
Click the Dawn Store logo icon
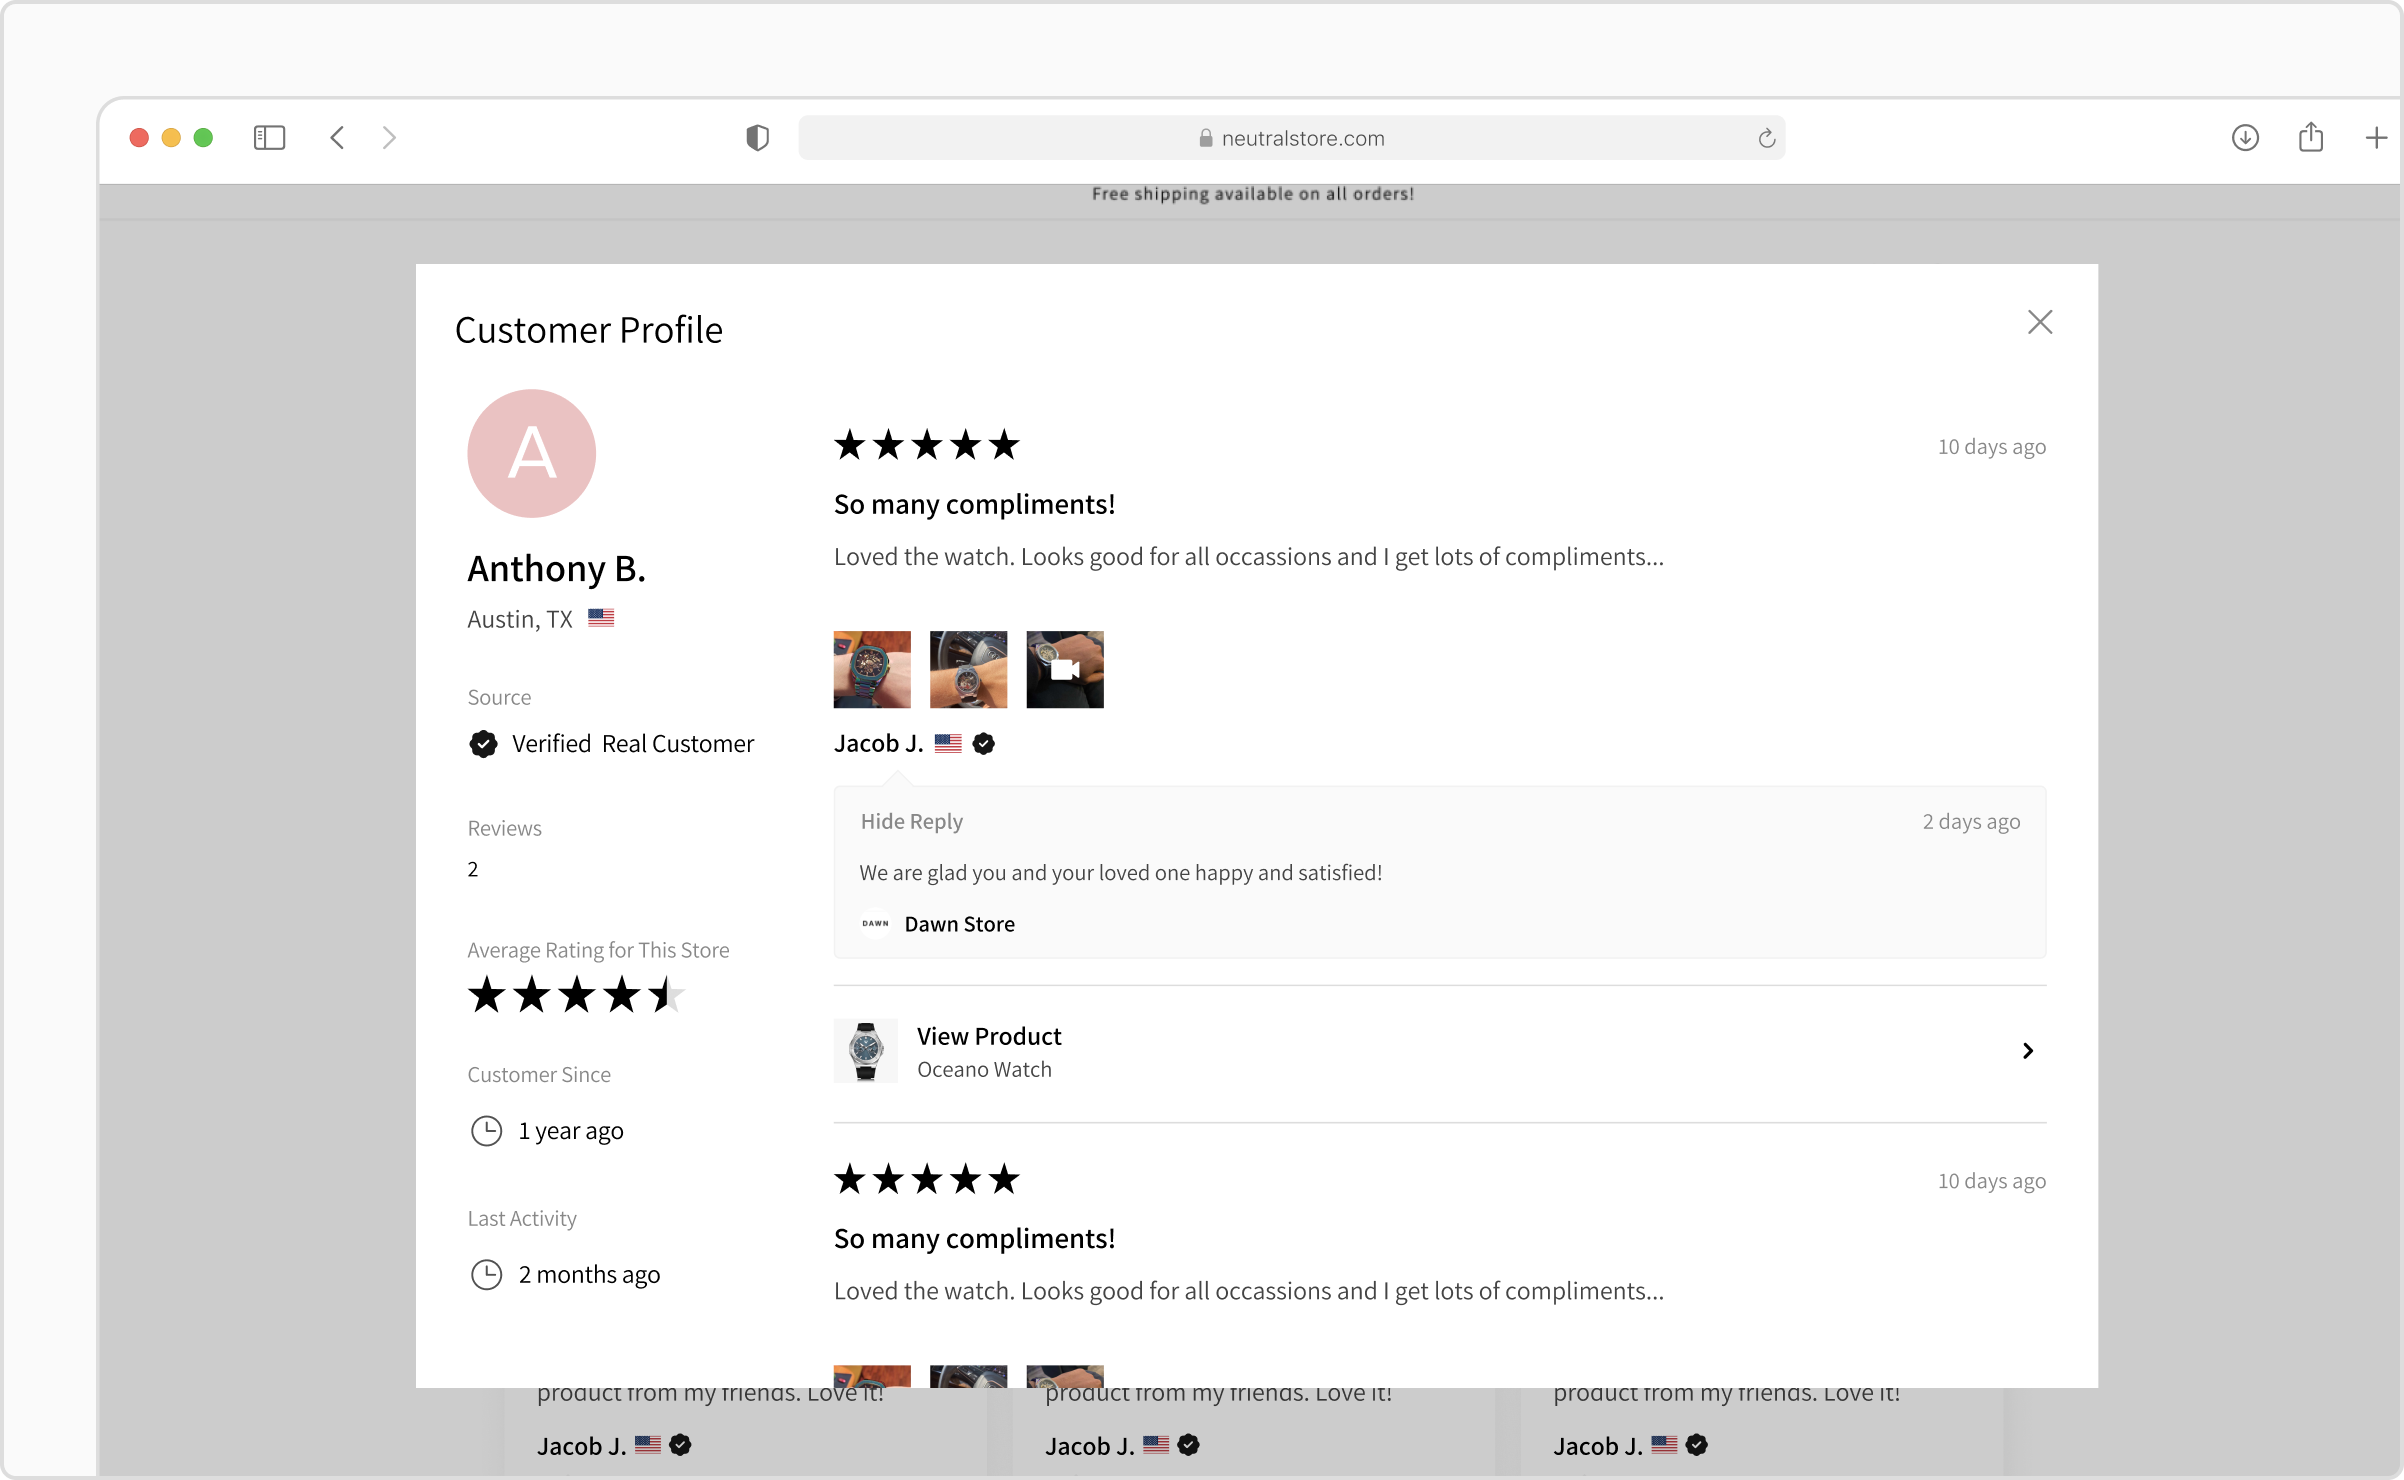874,923
